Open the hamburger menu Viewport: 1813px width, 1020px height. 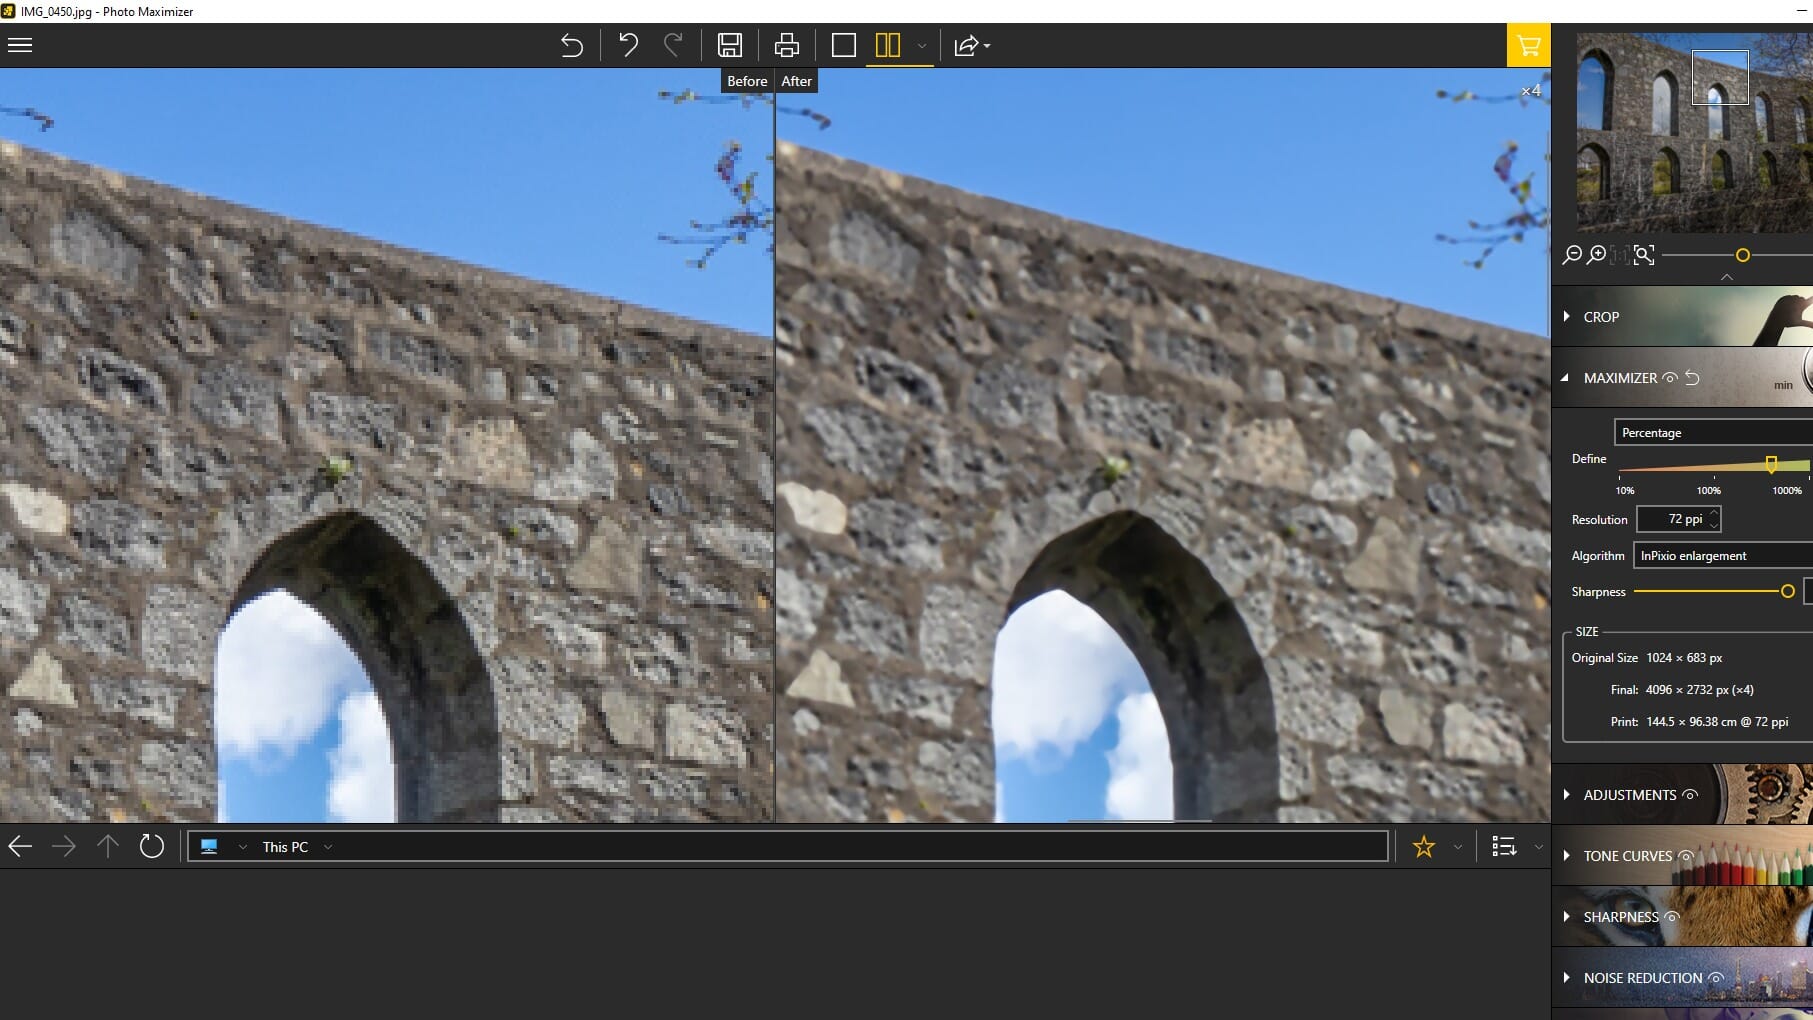19,45
